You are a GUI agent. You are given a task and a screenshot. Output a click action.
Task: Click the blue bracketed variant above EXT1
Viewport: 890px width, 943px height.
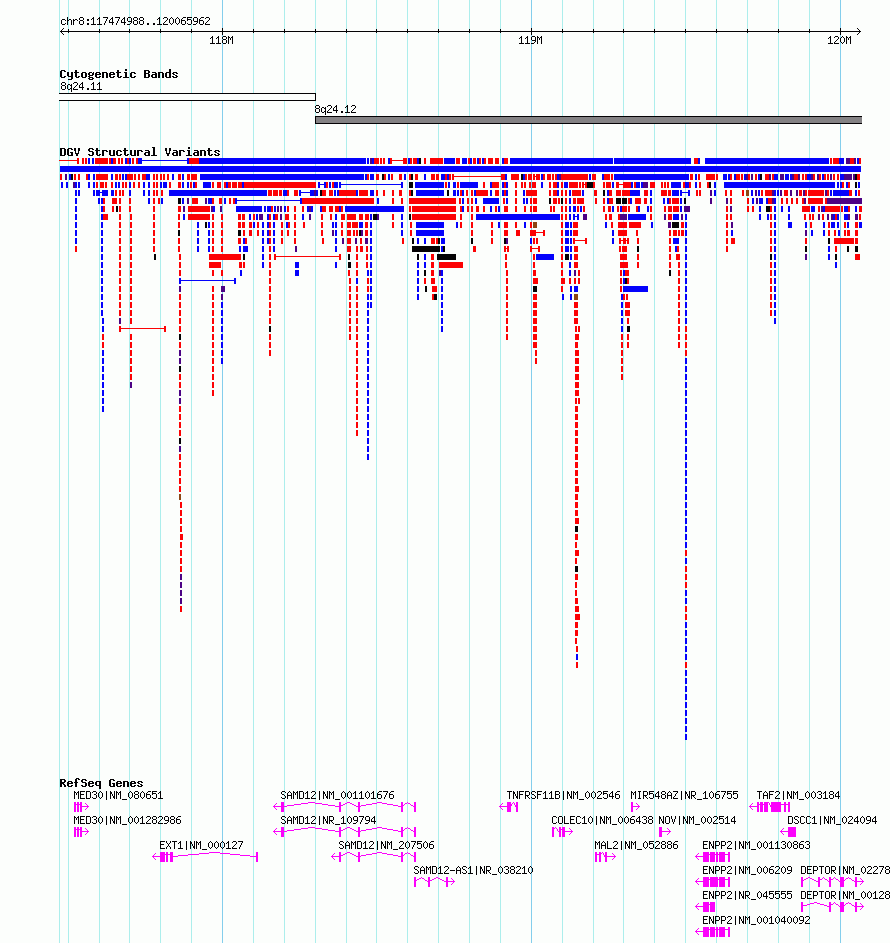point(207,281)
